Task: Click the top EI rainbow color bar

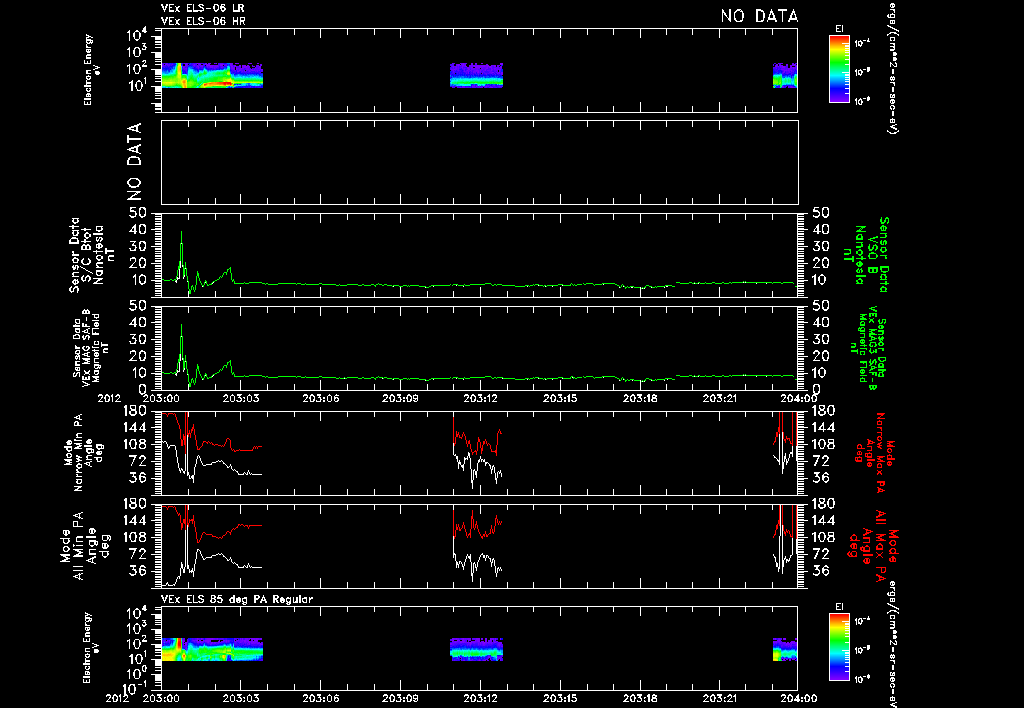Action: [839, 69]
